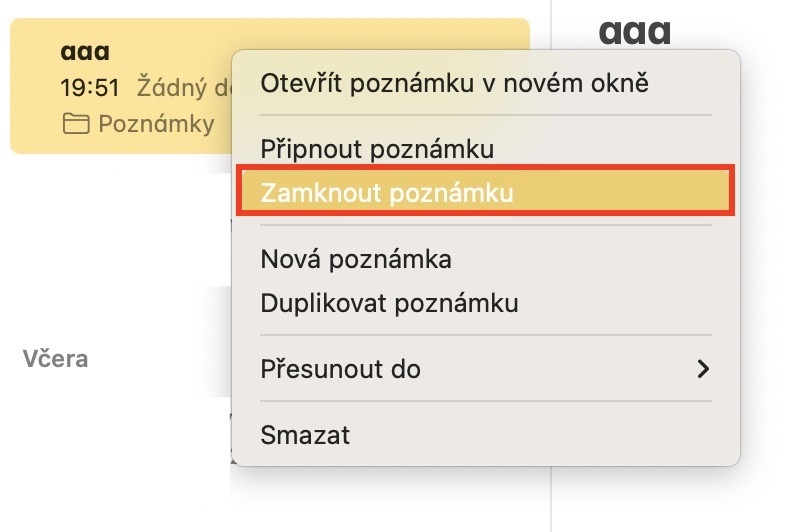Click the Žádný preview text in the note
The height and width of the screenshot is (532, 810).
point(180,88)
